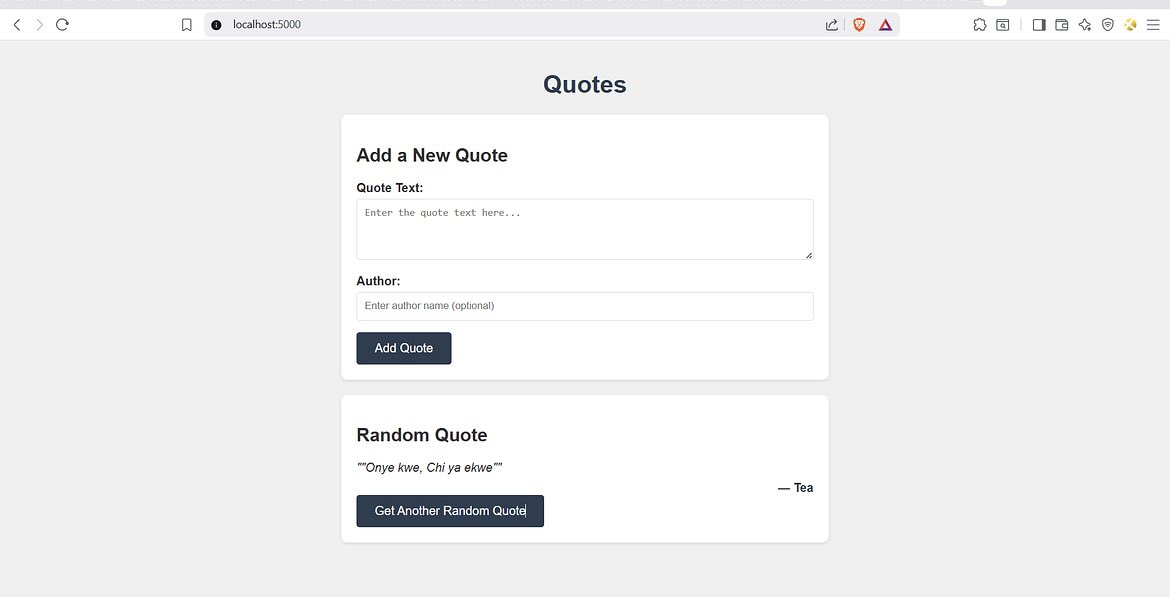
Task: Click the yellow extension icon in the toolbar
Action: [x=1130, y=25]
